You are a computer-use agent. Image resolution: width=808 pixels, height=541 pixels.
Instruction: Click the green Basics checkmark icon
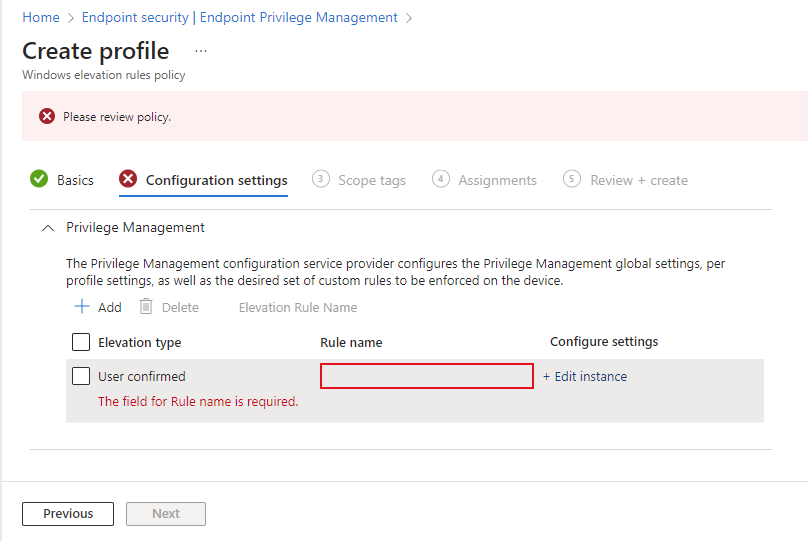[39, 179]
